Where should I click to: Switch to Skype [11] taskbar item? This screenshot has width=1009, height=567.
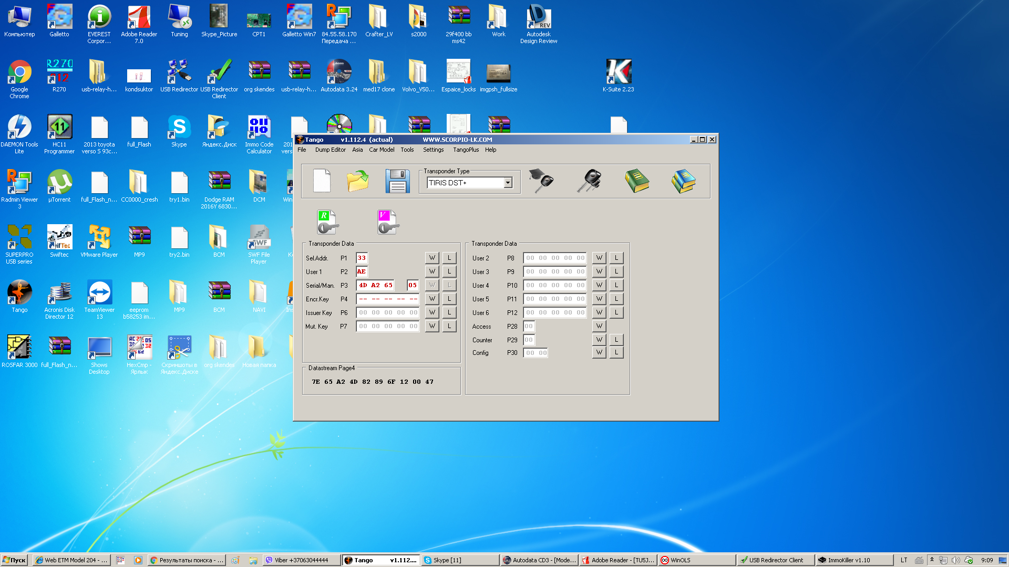[x=459, y=560]
